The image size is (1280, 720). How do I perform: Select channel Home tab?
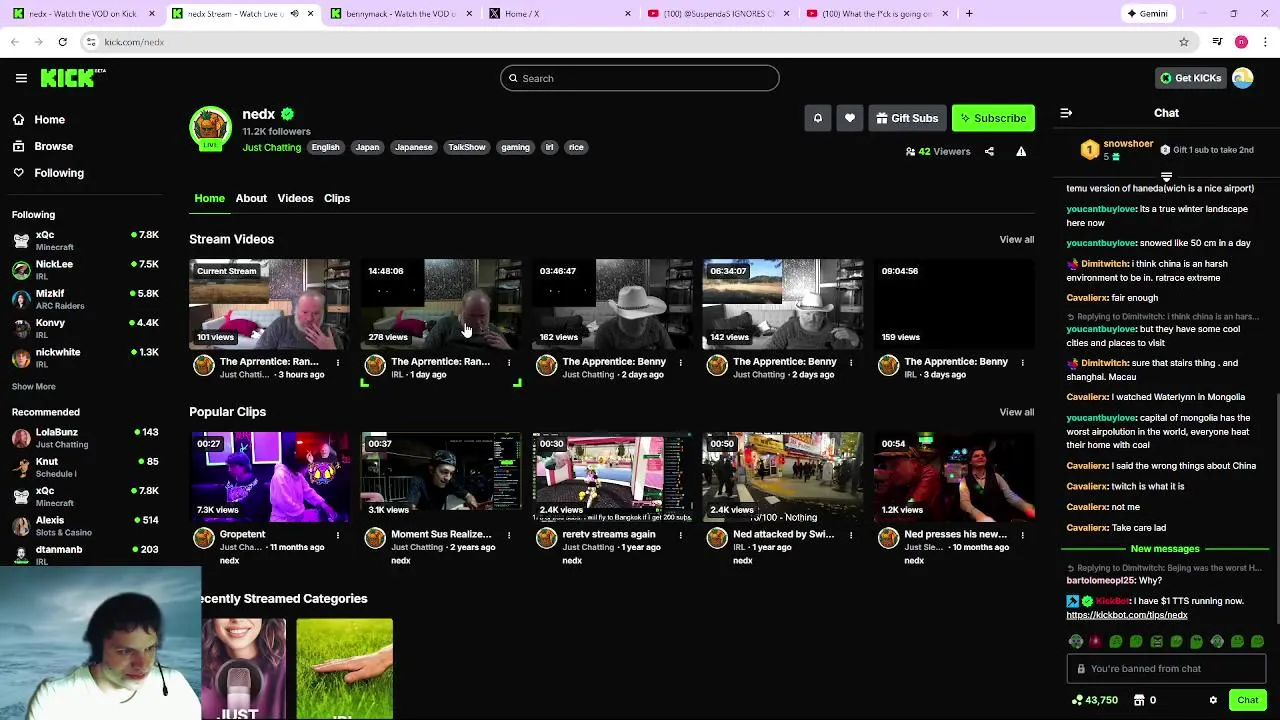click(x=209, y=198)
